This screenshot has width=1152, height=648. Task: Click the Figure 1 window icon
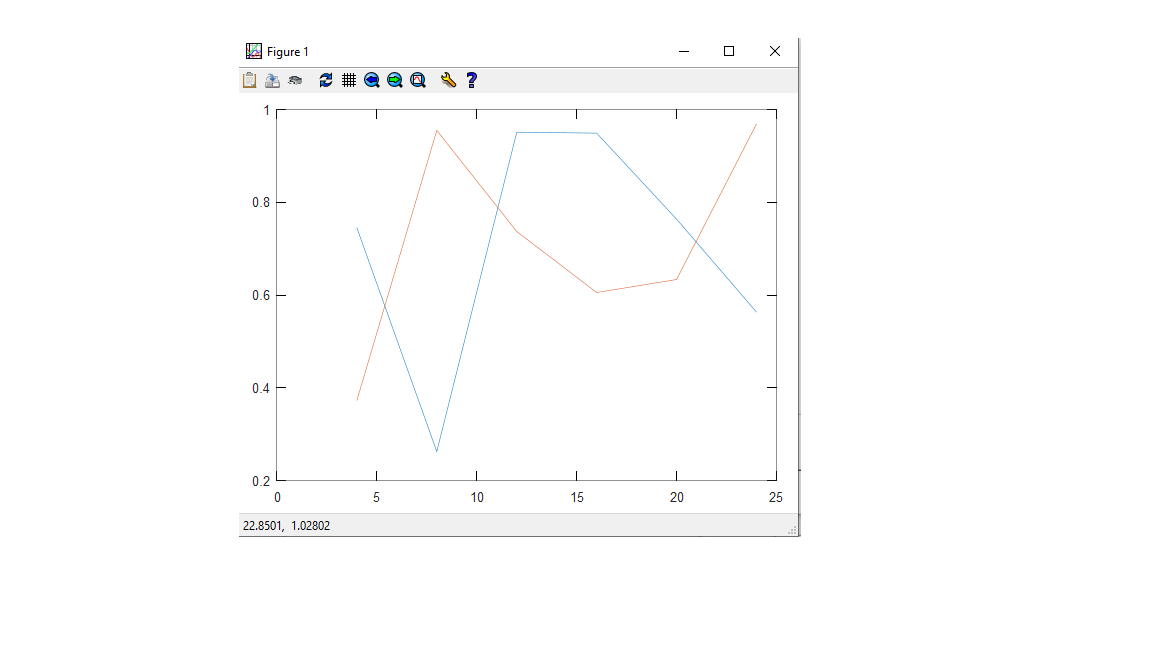[254, 51]
